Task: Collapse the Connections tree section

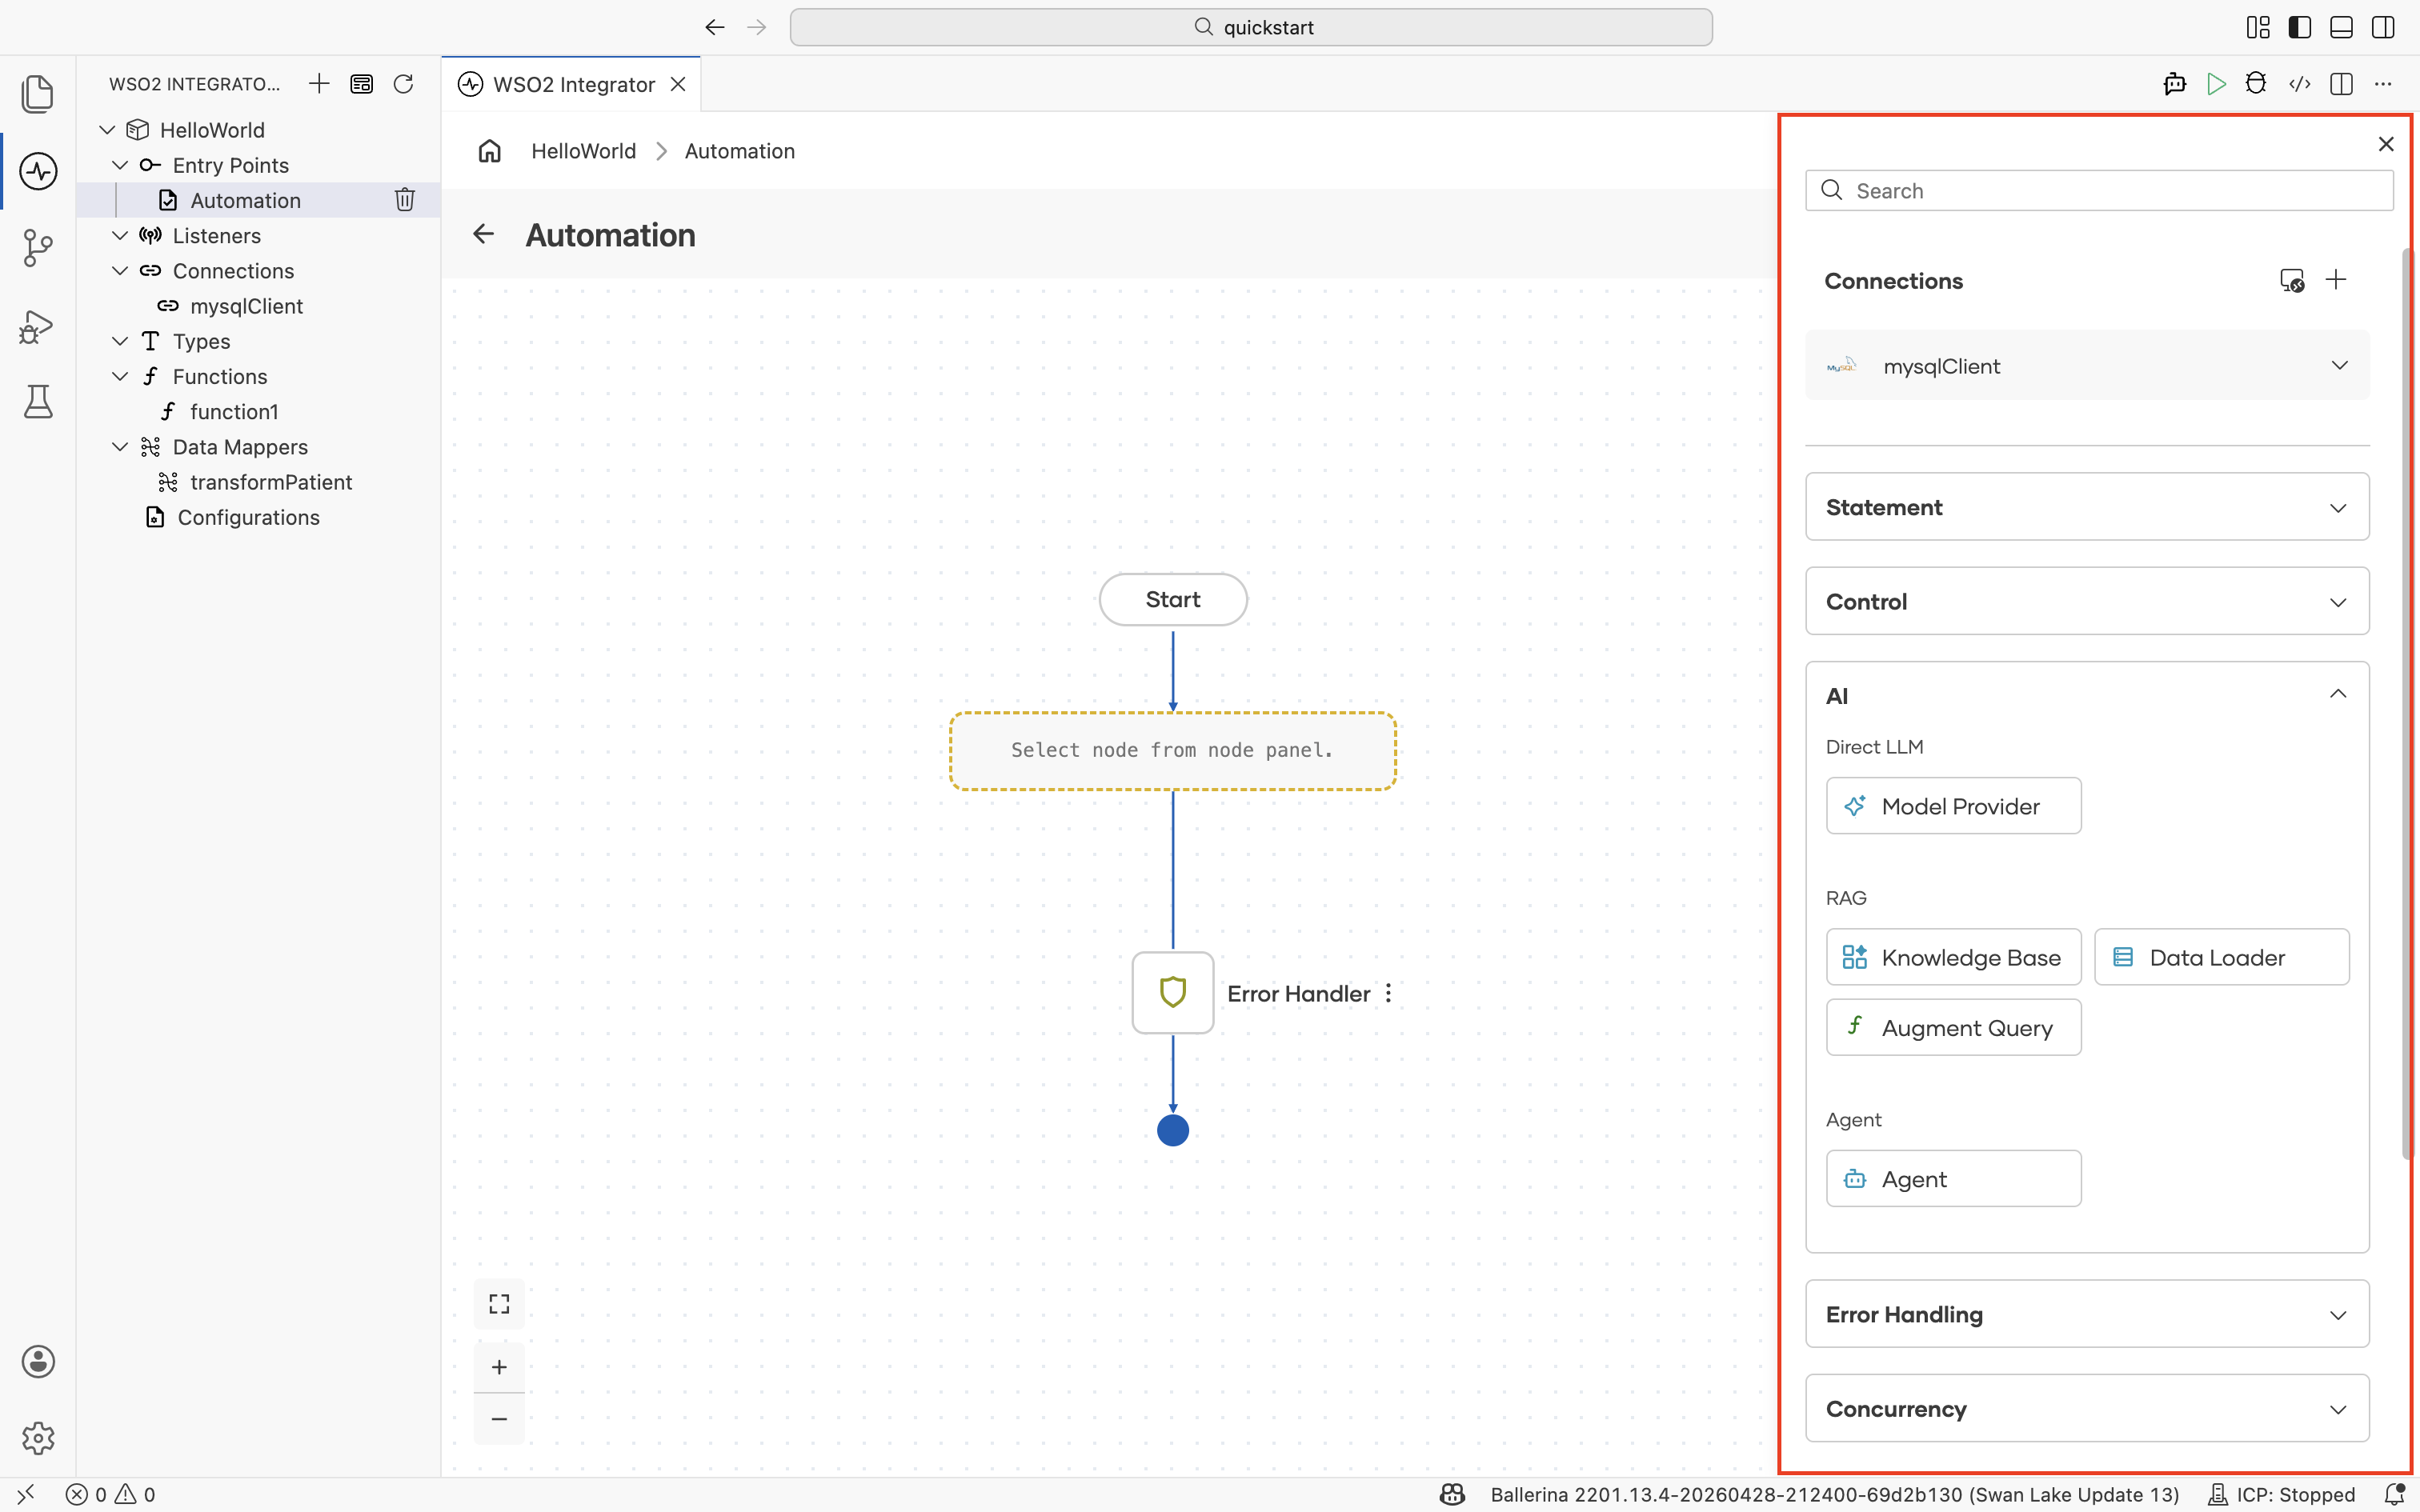Action: point(120,270)
